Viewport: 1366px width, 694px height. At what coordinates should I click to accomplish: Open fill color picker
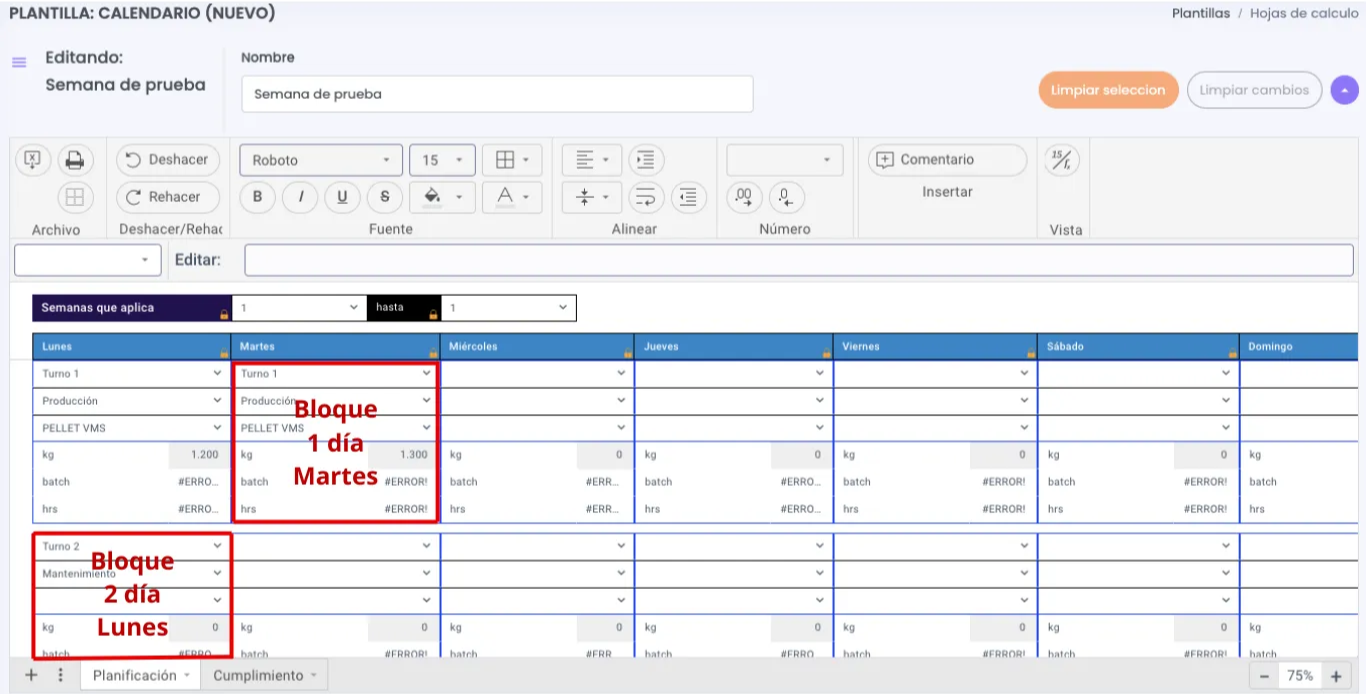[444, 197]
